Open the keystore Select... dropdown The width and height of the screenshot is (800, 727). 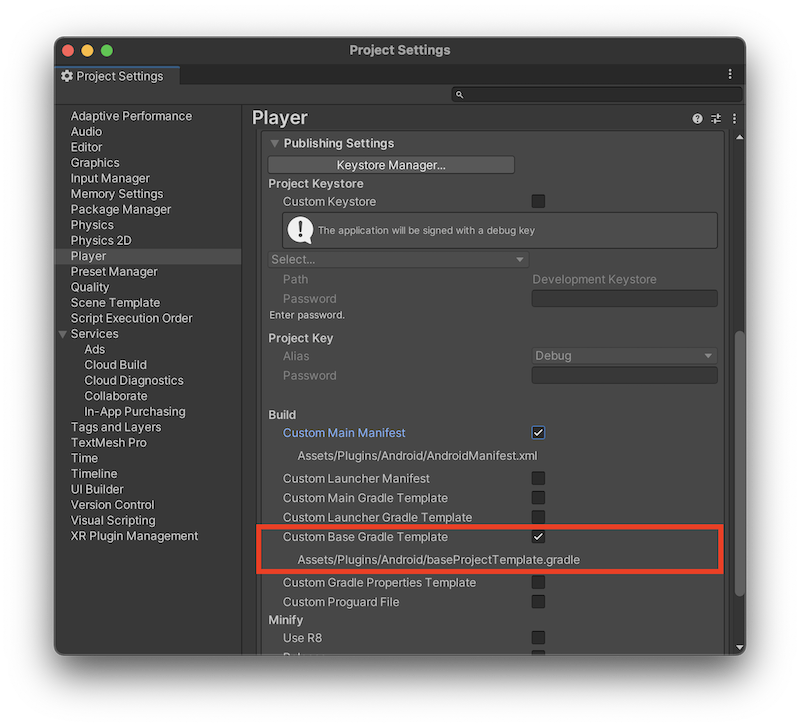[x=398, y=260]
